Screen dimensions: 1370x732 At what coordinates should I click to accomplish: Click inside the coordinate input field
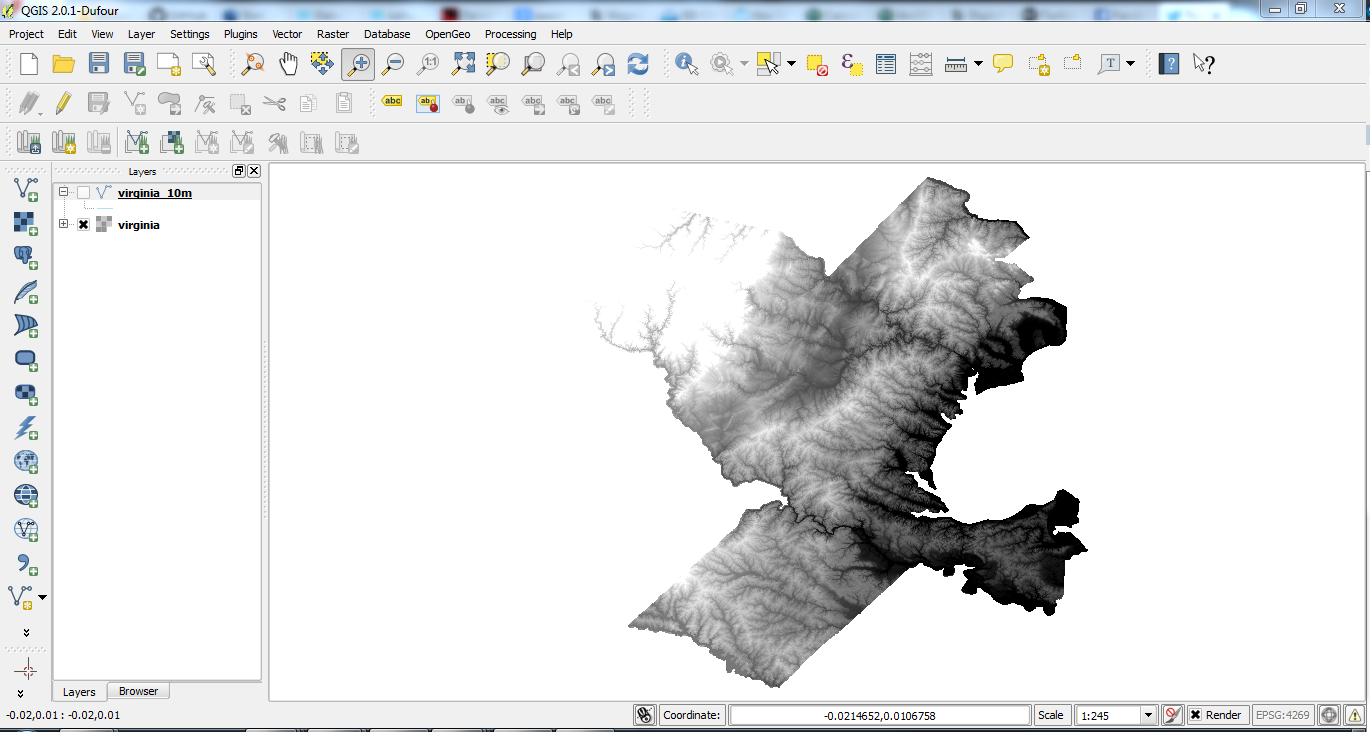point(878,715)
